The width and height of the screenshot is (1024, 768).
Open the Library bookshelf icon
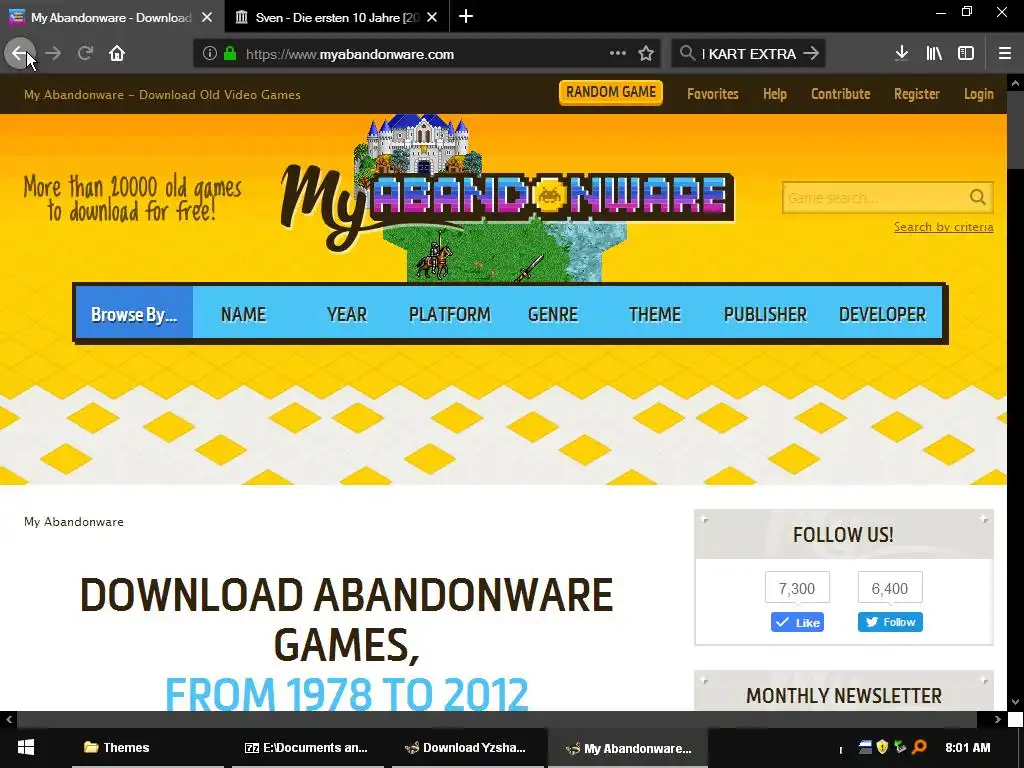(934, 54)
